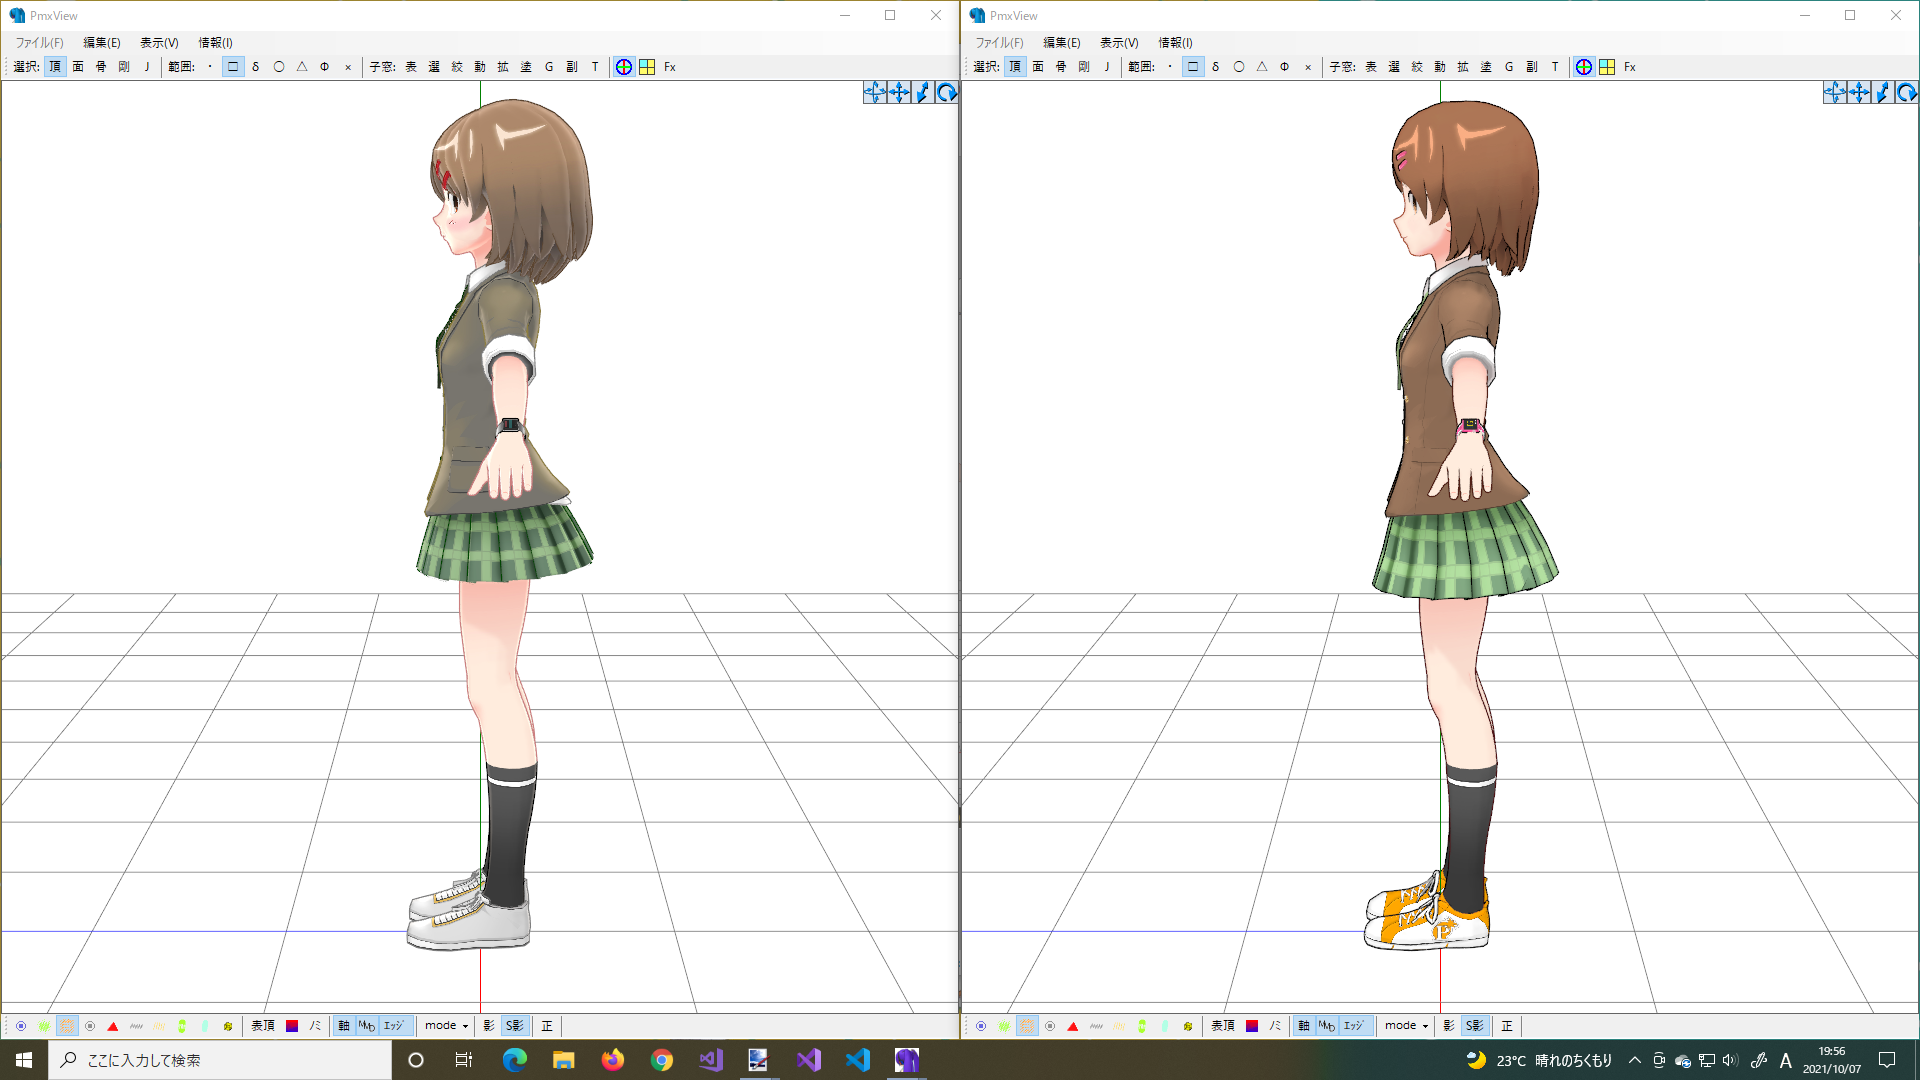Toggle S影 self-shadow in right bottom bar
Viewport: 1920px width, 1080px height.
(1475, 1026)
